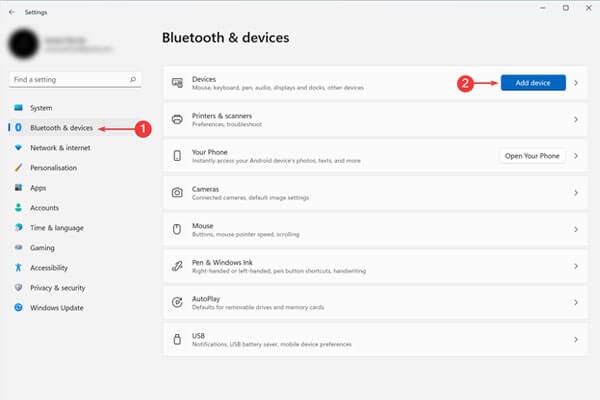Screen dimensions: 600x400
Task: Select the Gaming controller icon
Action: pos(18,248)
